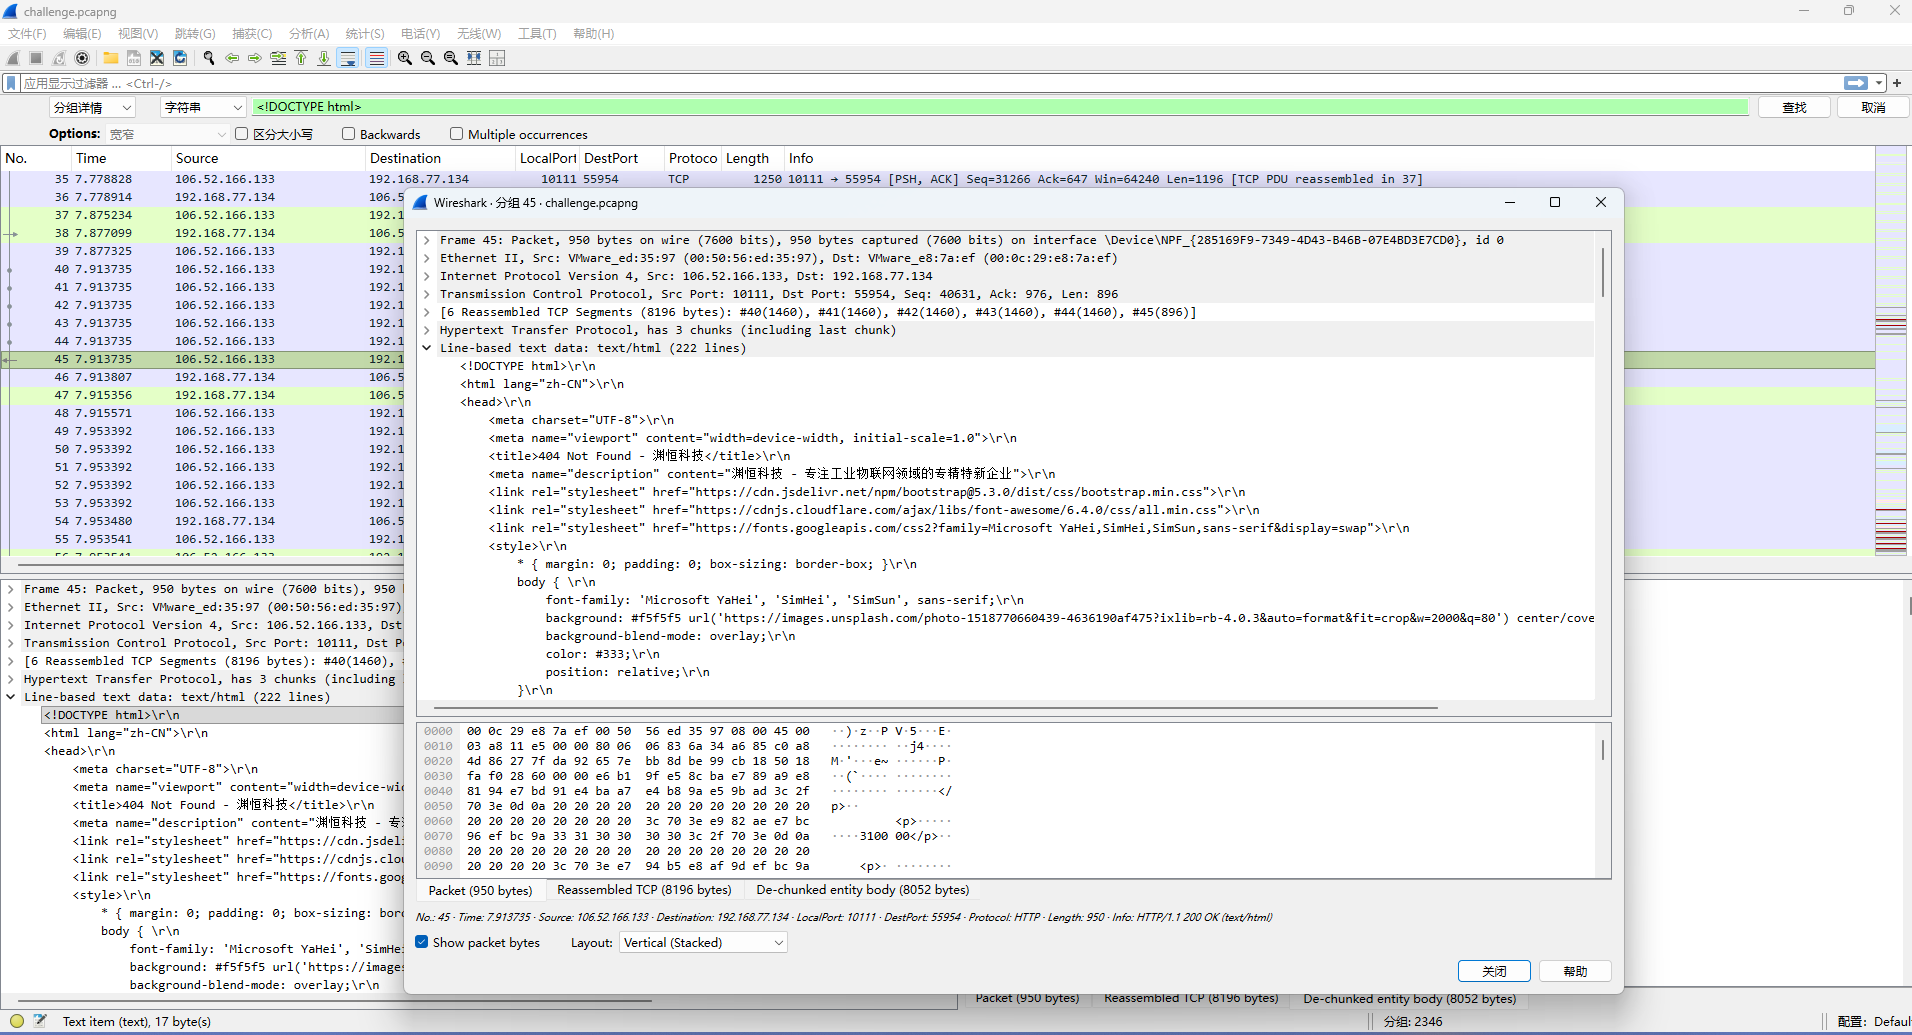1912x1035 pixels.
Task: Click the 查找 find button
Action: (1794, 107)
